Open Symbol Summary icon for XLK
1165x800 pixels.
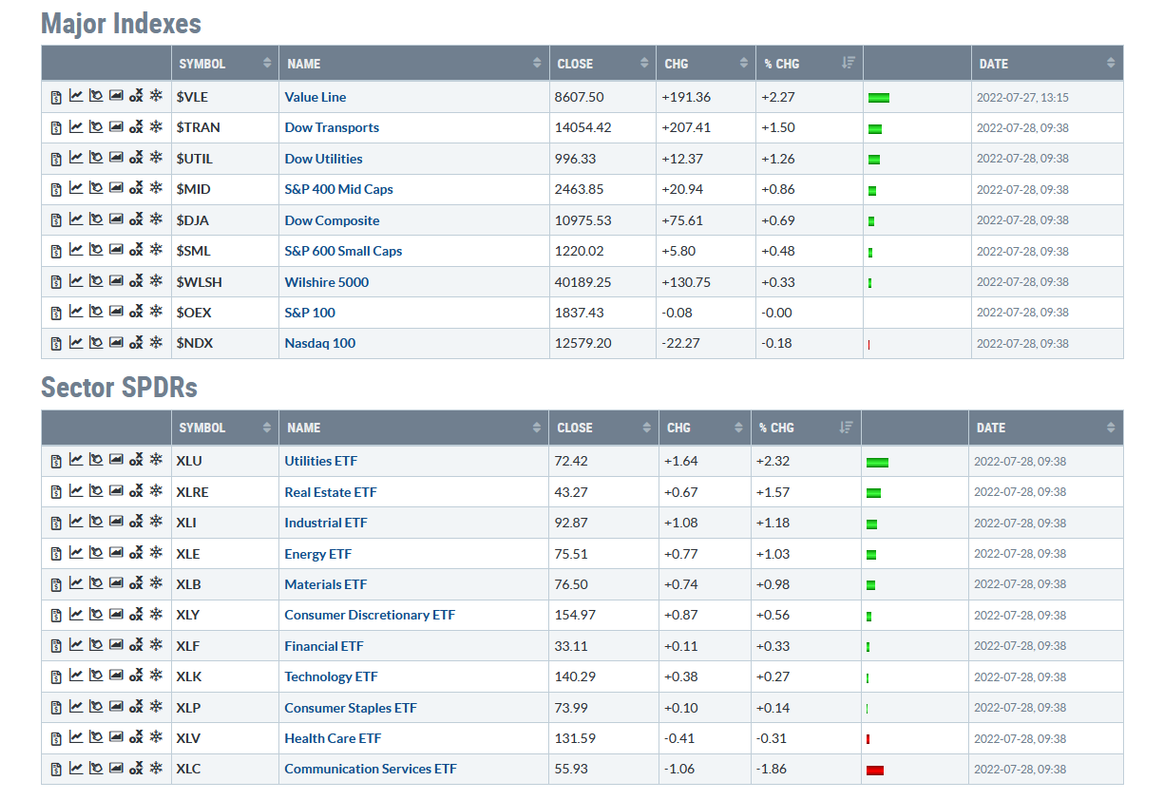coord(56,677)
